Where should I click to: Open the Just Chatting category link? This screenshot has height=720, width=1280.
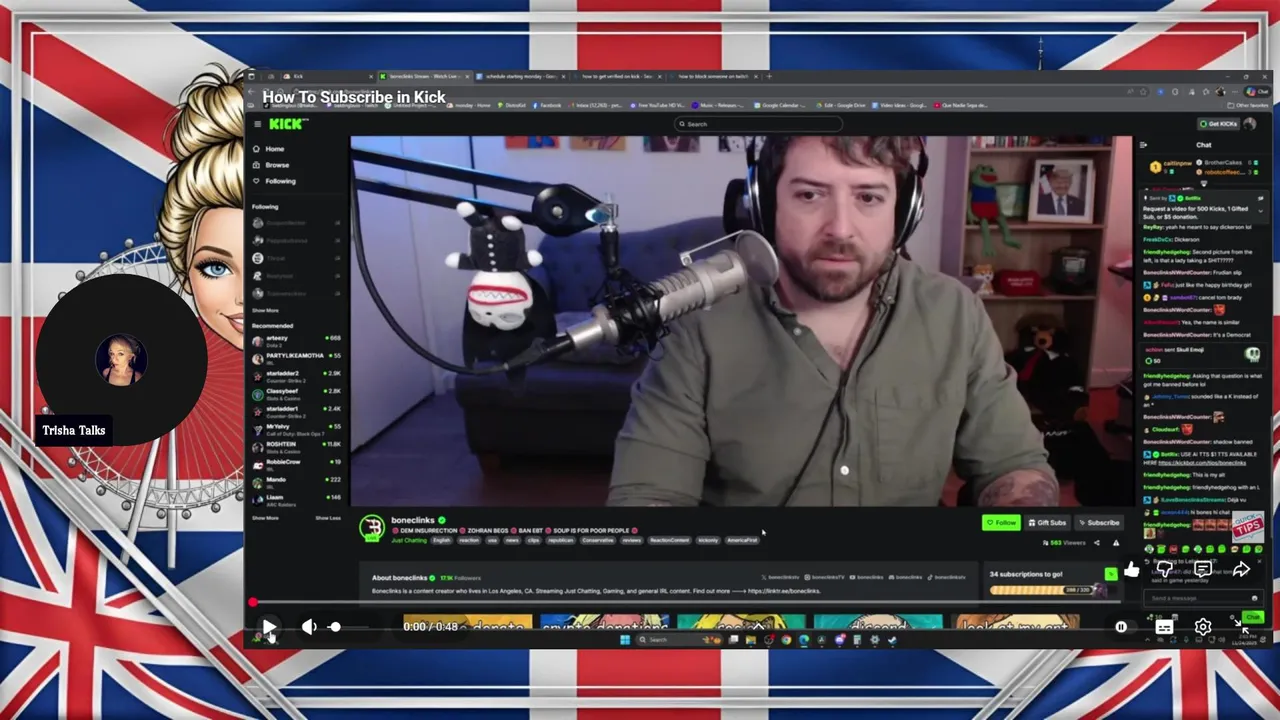click(x=408, y=540)
